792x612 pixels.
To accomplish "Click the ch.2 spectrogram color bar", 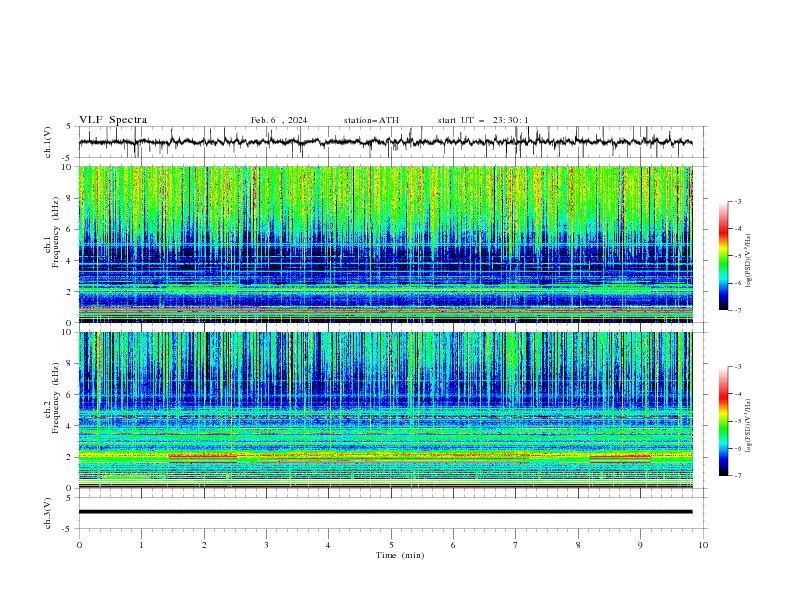I will pos(723,421).
